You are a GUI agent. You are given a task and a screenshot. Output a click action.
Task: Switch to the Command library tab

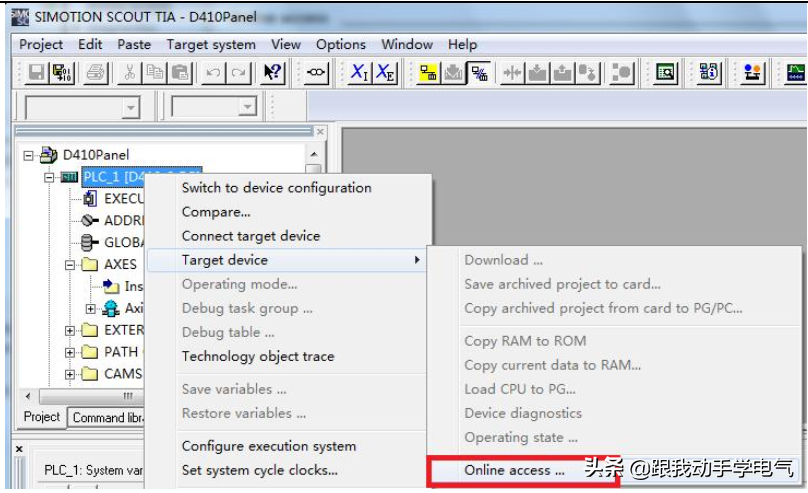pos(110,417)
